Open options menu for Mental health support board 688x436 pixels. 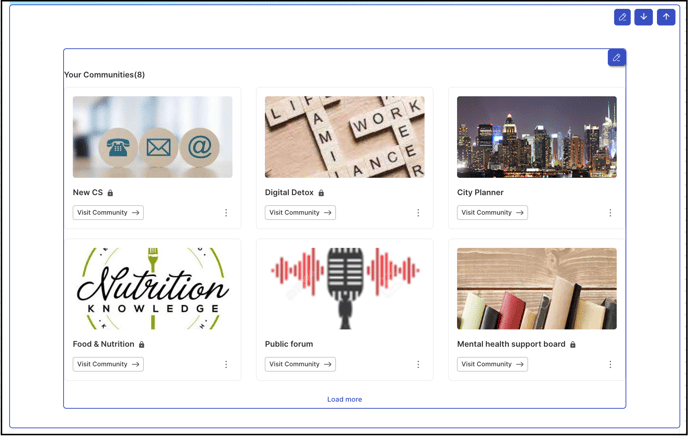610,365
